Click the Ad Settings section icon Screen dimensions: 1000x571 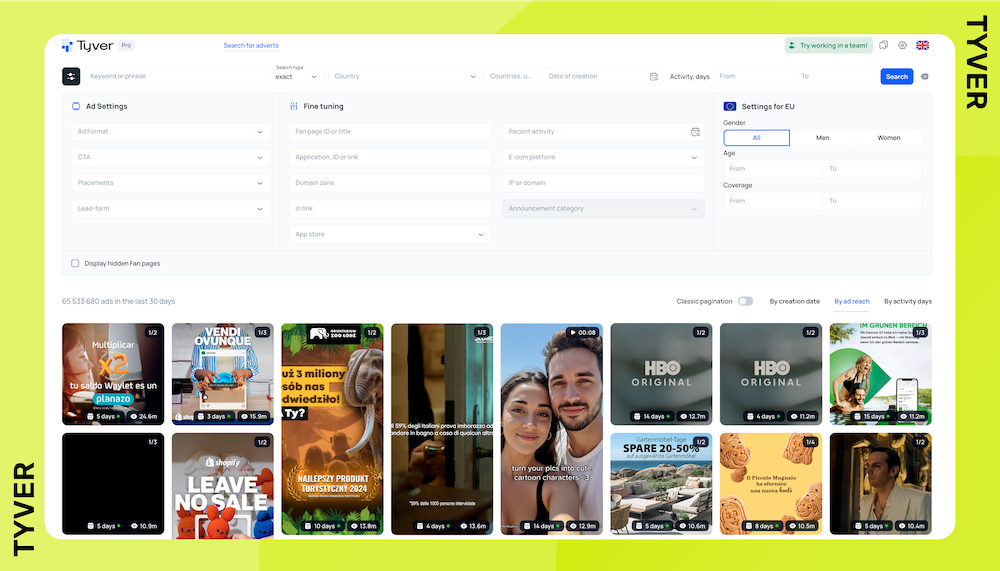pyautogui.click(x=76, y=107)
